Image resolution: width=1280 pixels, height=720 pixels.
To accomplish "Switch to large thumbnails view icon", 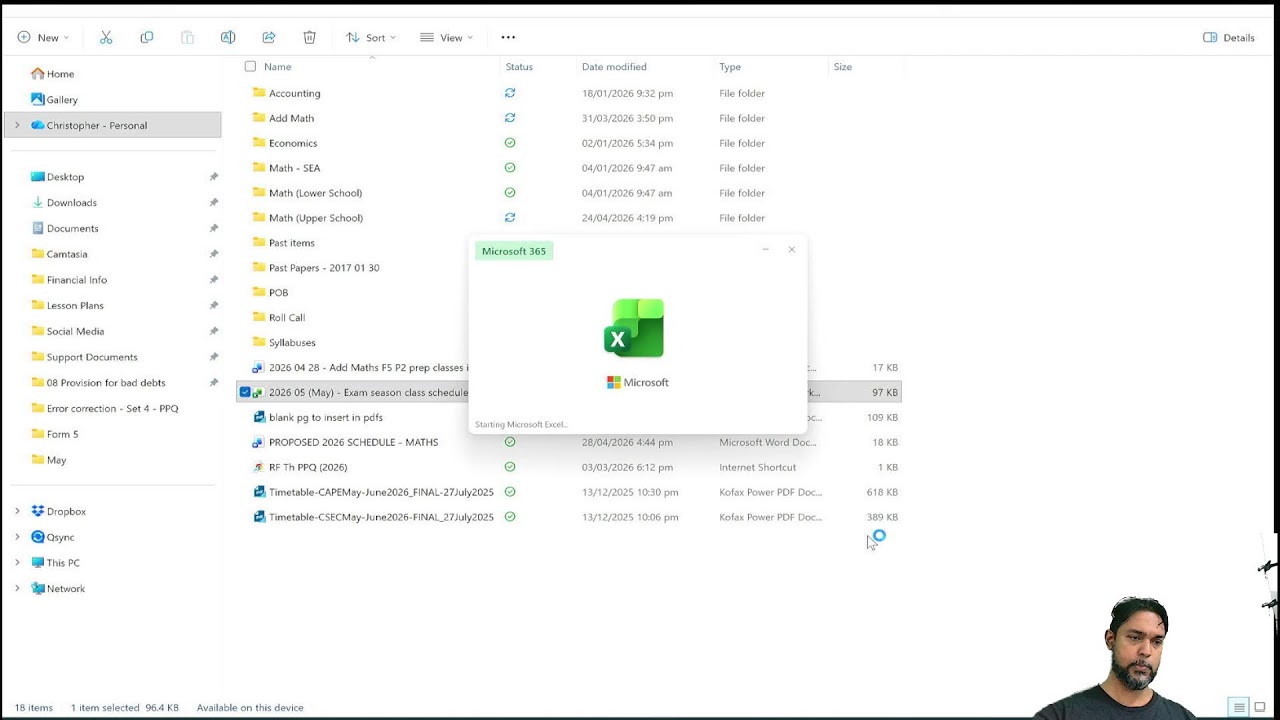I will [x=1260, y=707].
